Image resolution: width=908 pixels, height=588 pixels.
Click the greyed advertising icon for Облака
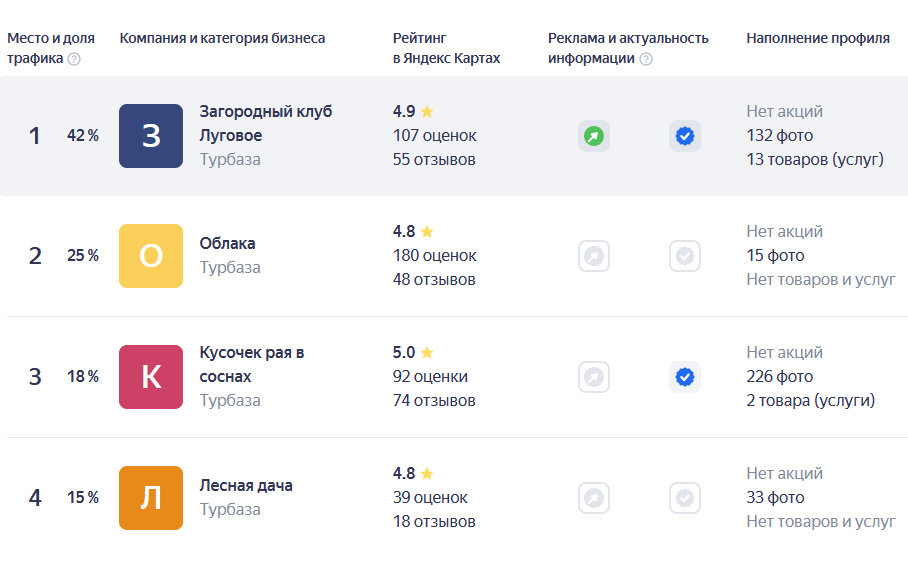(x=594, y=256)
